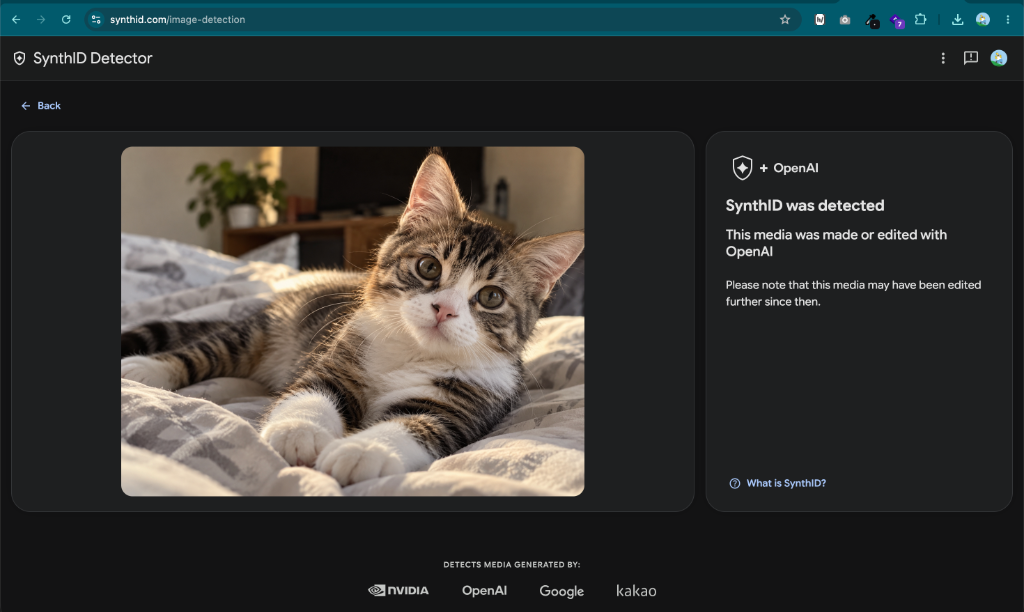Open the Chrome three-dot menu

[x=1008, y=20]
